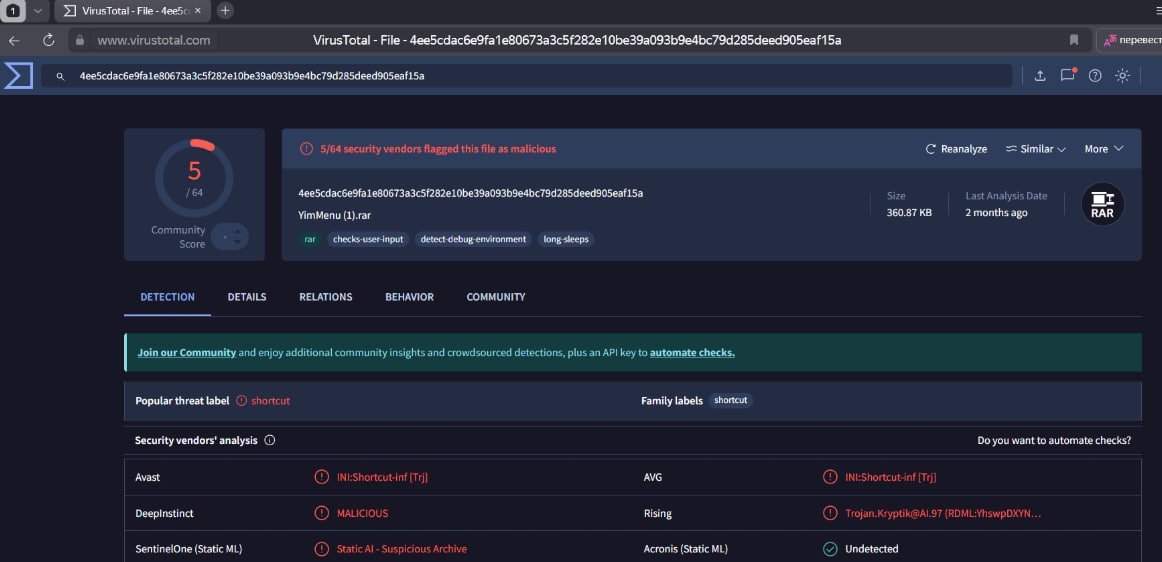Click the AVG INI:Shortcut-inf [Trj] result
Screen dimensions: 1162x562
891,477
